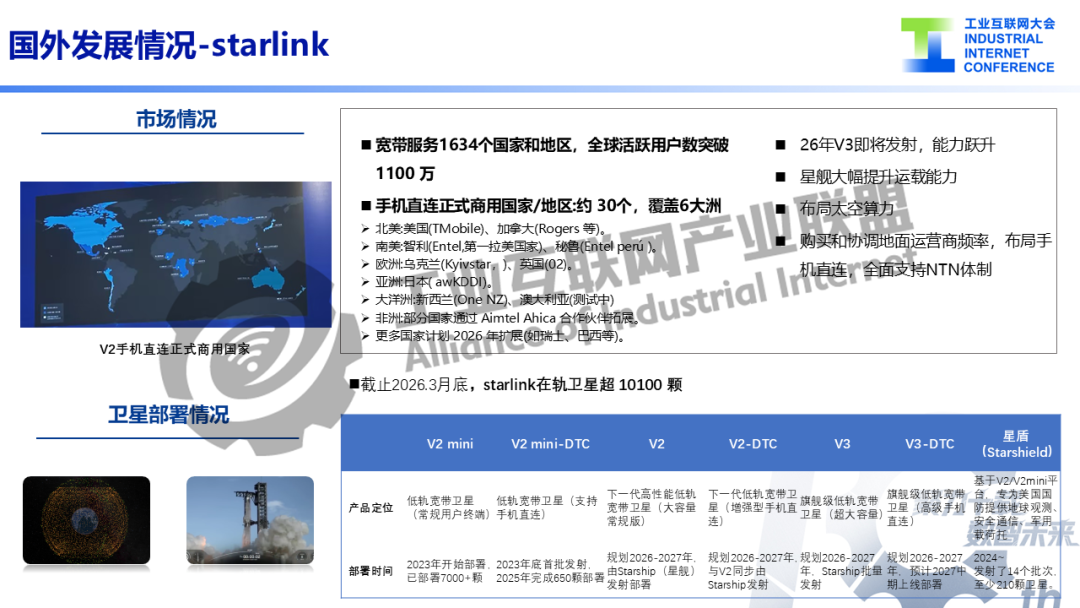Click the cell '低轨宽带卫星（支持手机直连）'
This screenshot has width=1080, height=608.
click(x=547, y=507)
